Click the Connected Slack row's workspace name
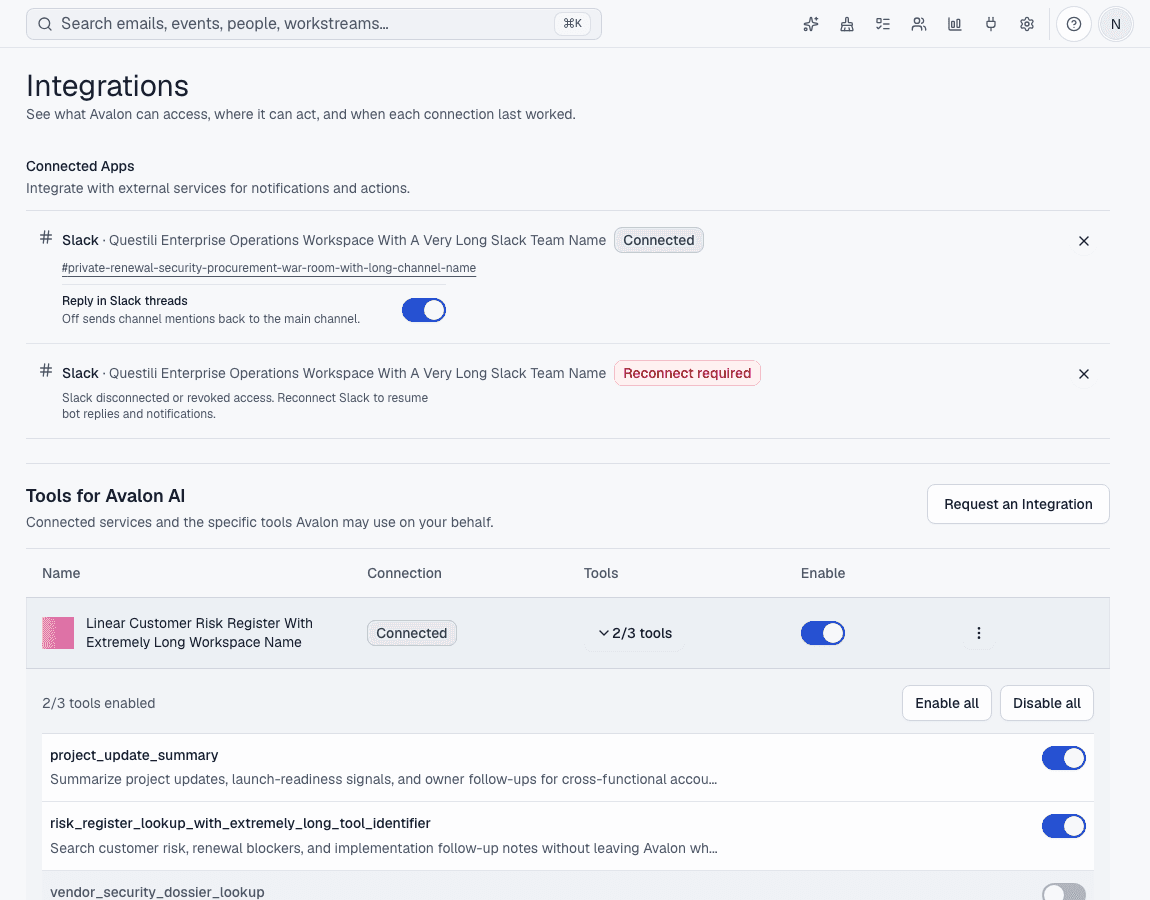 point(357,241)
